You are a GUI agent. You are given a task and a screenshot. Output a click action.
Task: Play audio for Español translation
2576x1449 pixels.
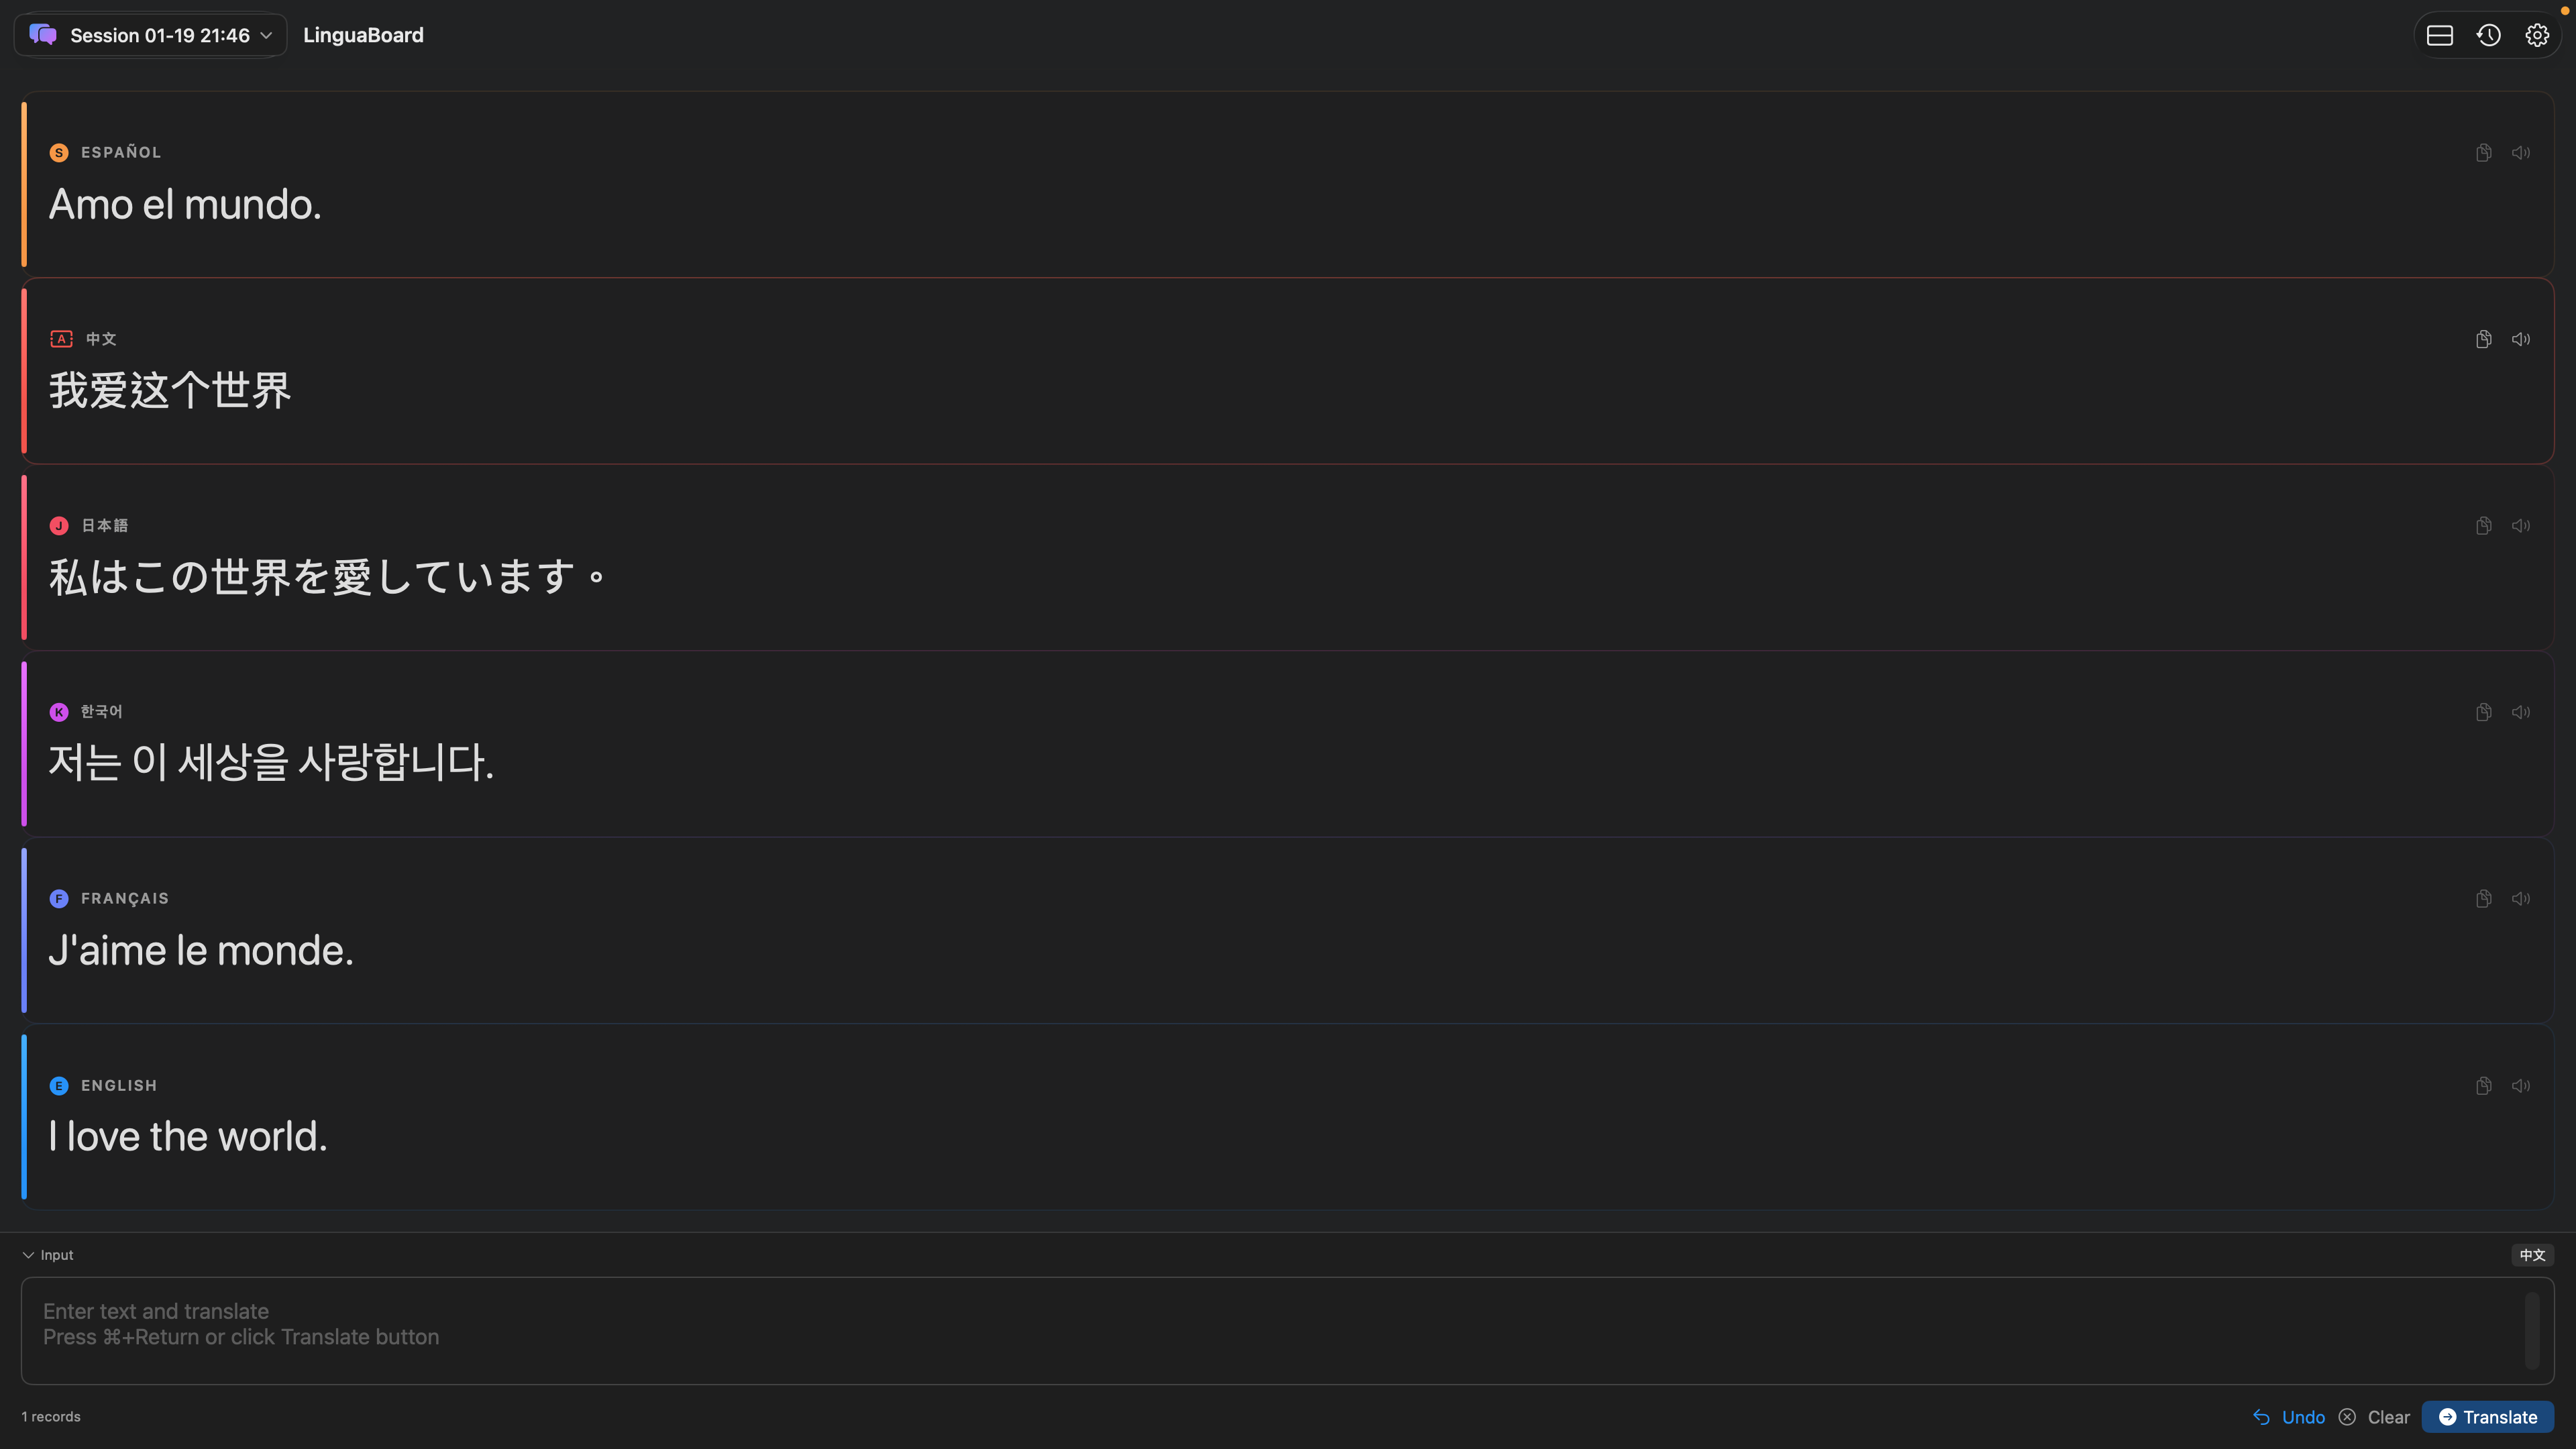[2521, 153]
